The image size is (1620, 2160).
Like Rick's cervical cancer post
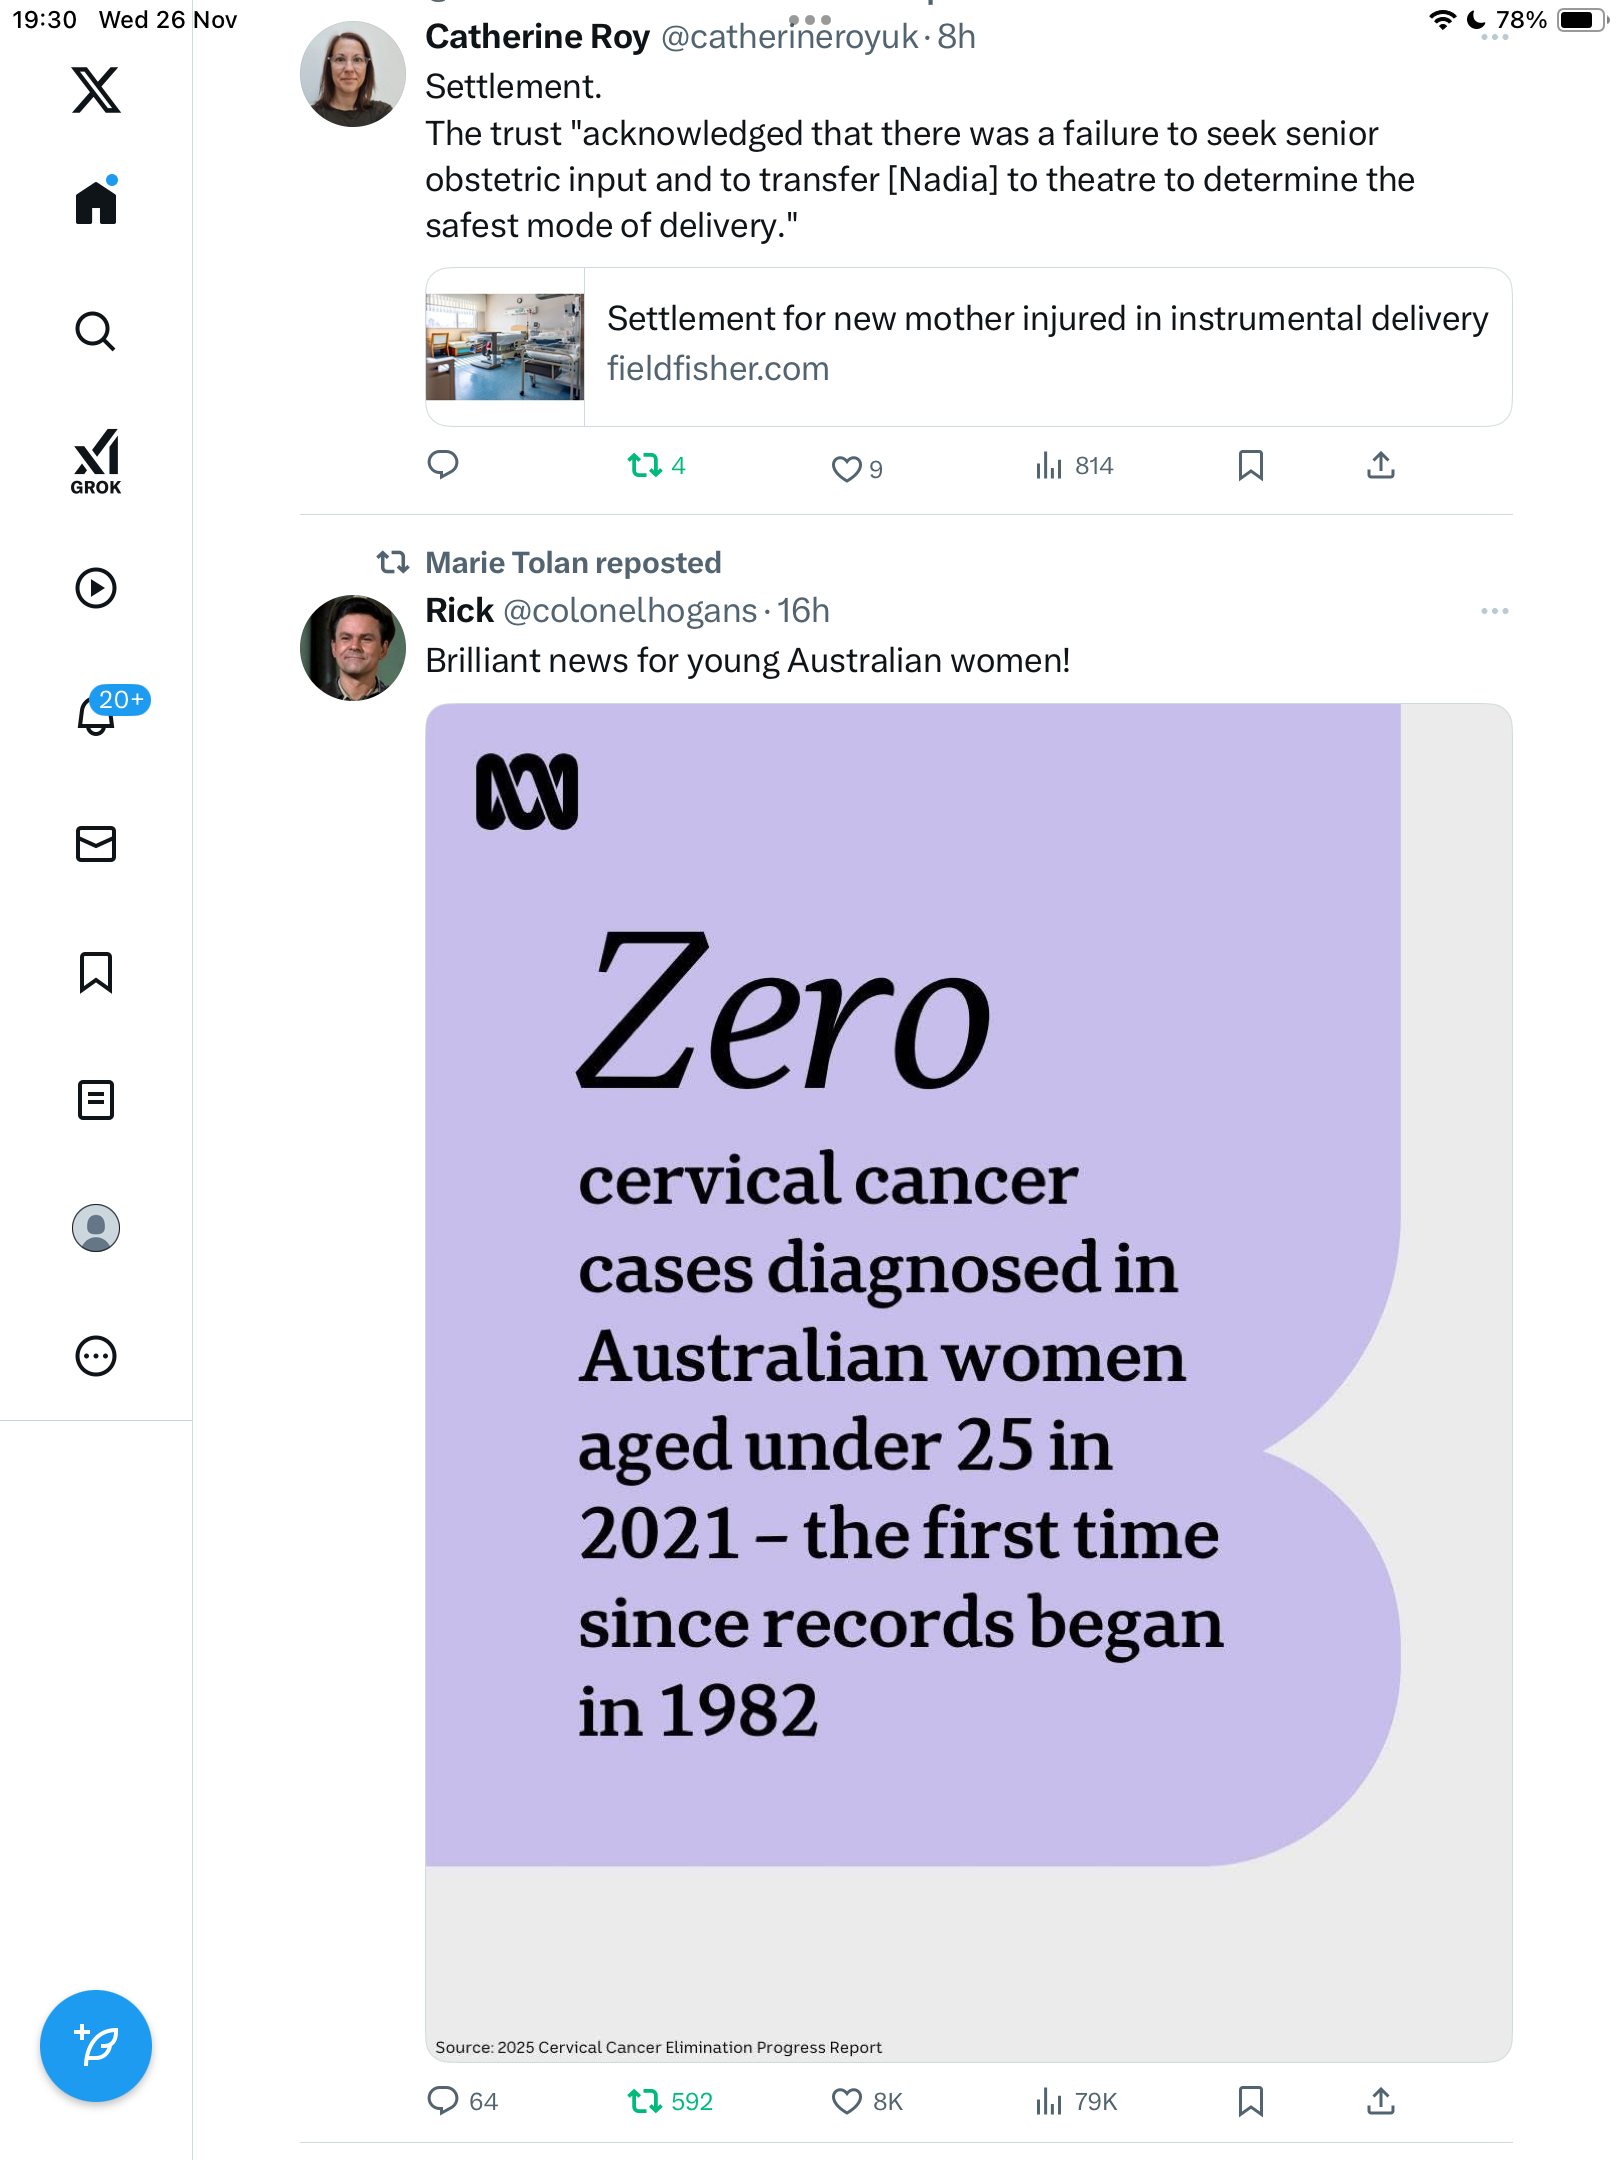click(847, 2101)
